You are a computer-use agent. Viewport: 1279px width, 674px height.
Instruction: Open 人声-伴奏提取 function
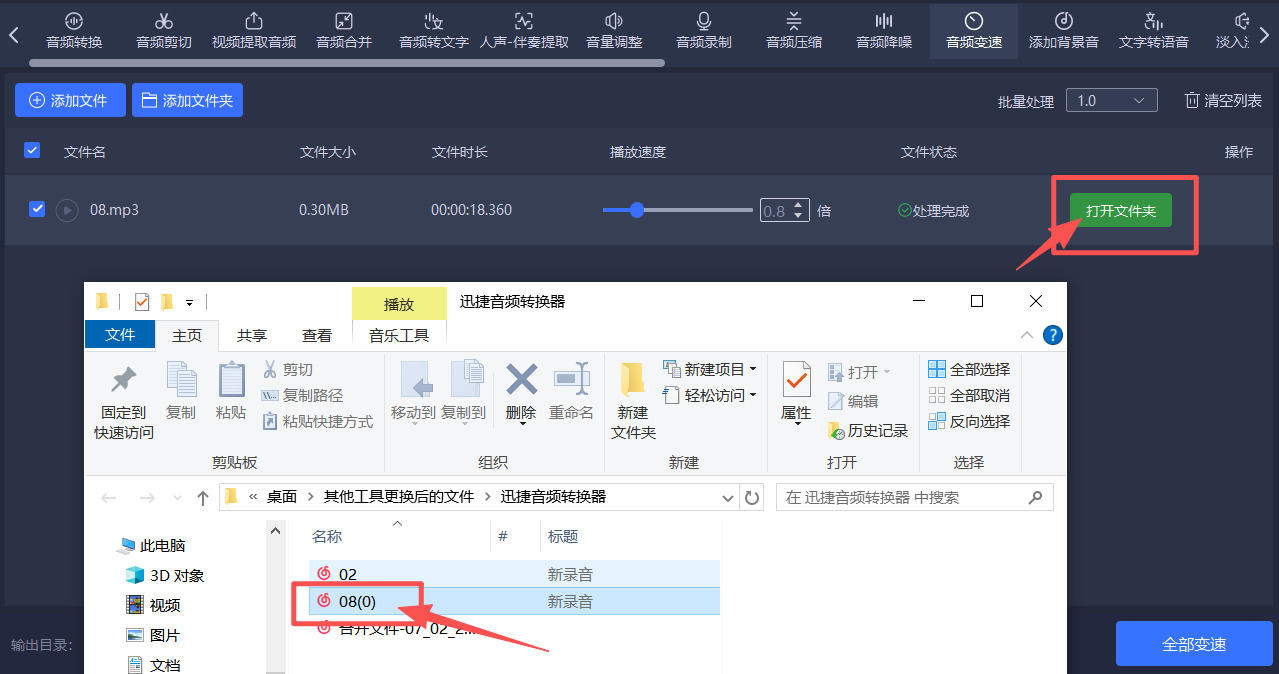[523, 30]
